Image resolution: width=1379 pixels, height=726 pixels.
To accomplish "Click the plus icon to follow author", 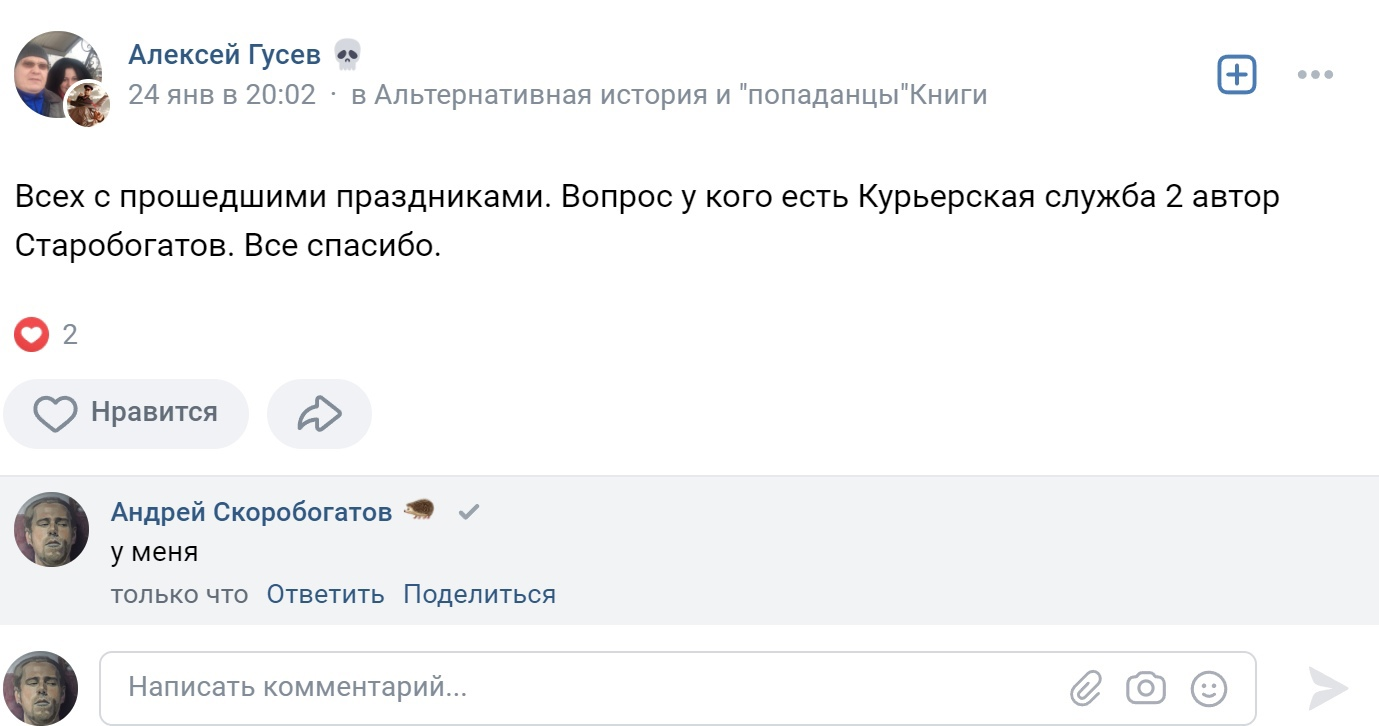I will click(x=1236, y=75).
